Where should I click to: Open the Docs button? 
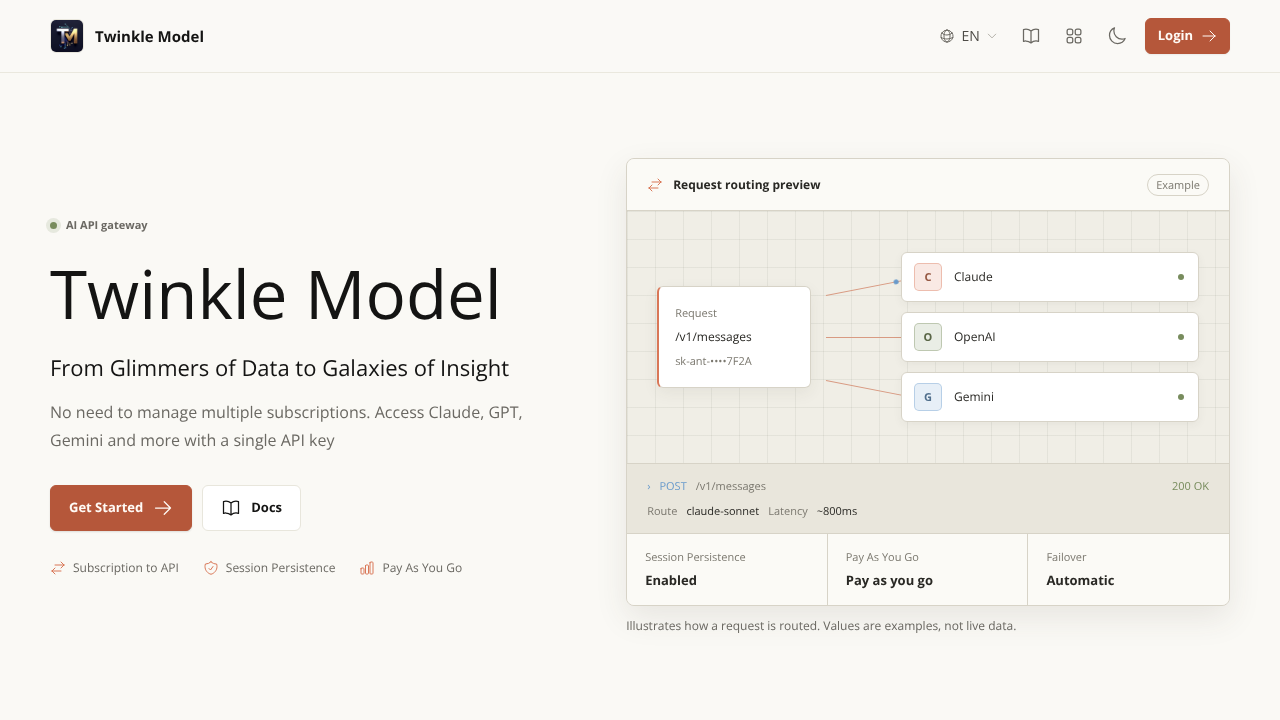click(251, 508)
